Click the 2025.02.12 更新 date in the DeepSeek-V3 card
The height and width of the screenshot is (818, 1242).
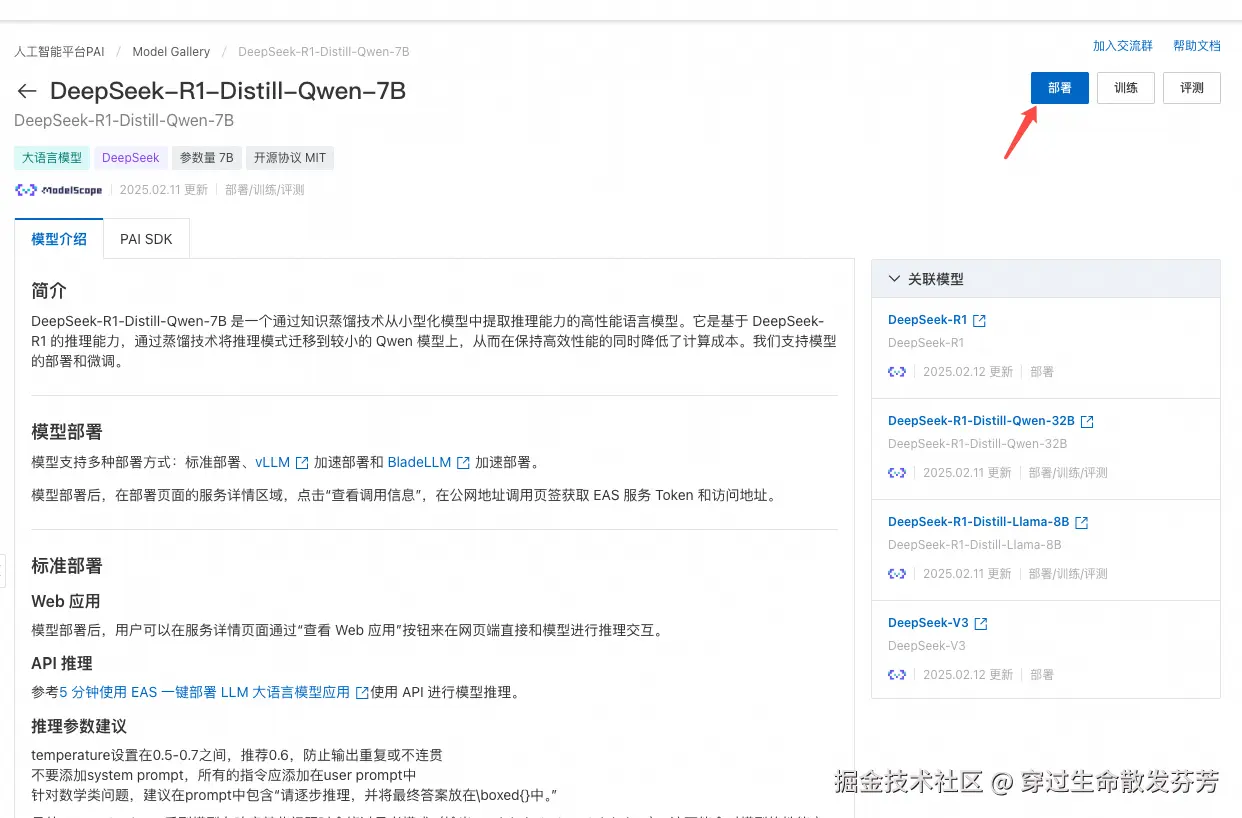[x=968, y=675]
